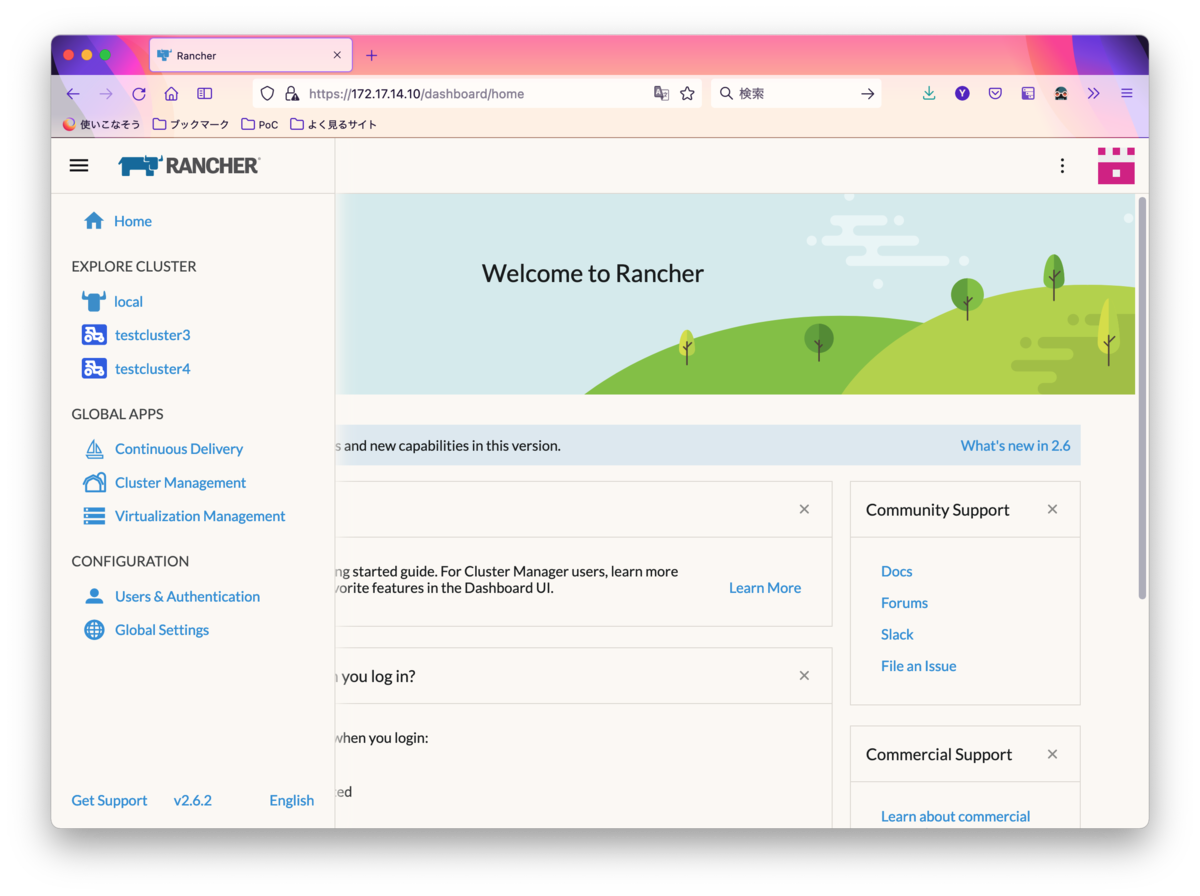Click the translate page icon

coord(661,93)
